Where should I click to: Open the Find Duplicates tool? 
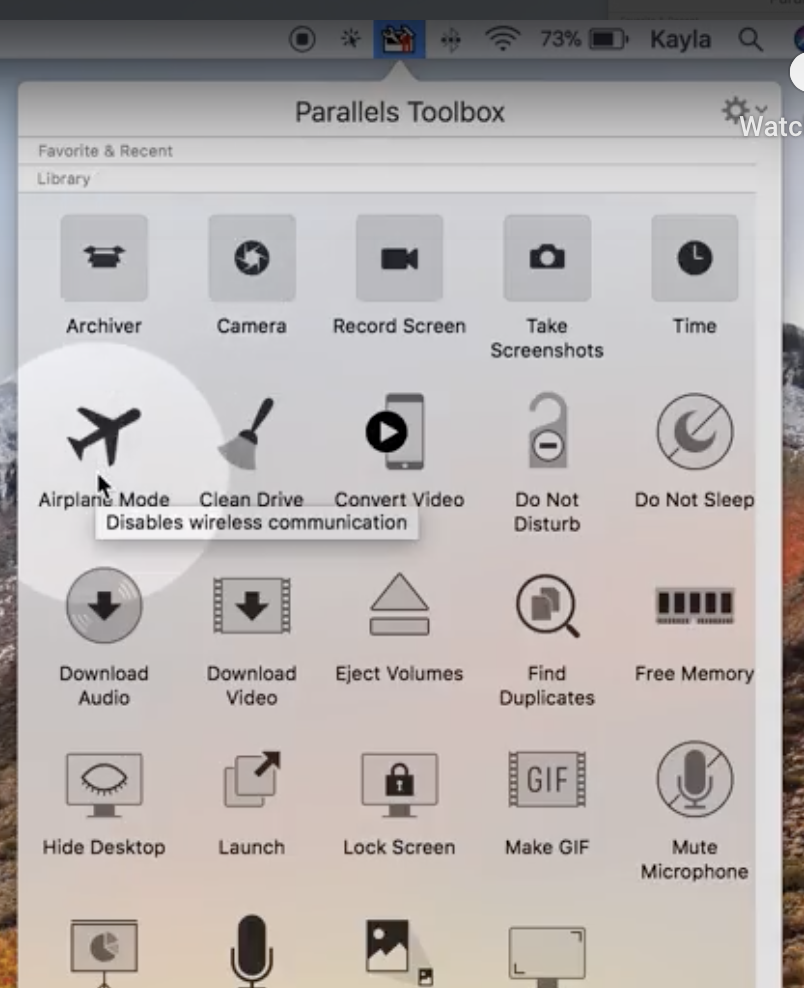[x=547, y=607]
